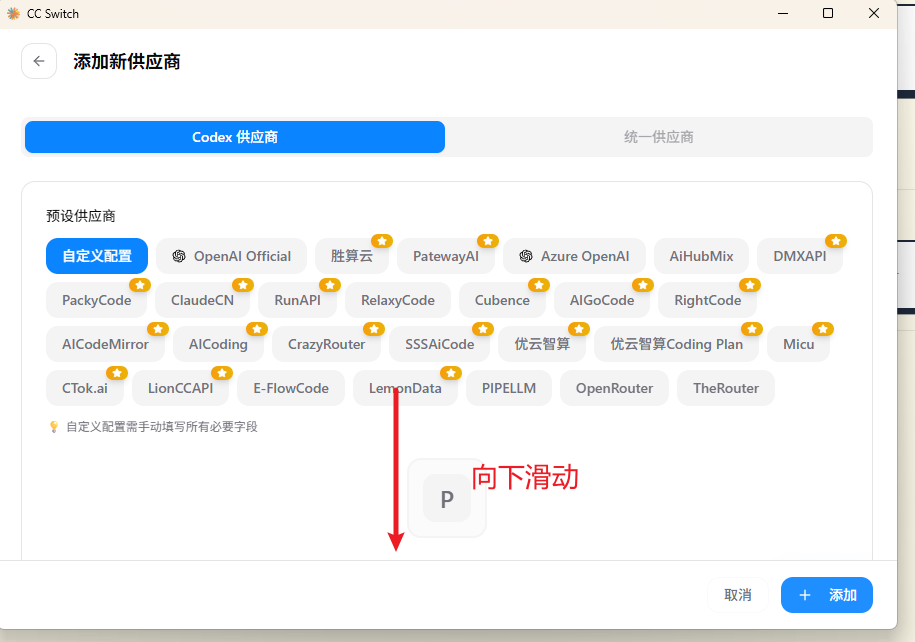Click the star badge on DMXAPI

pyautogui.click(x=836, y=241)
